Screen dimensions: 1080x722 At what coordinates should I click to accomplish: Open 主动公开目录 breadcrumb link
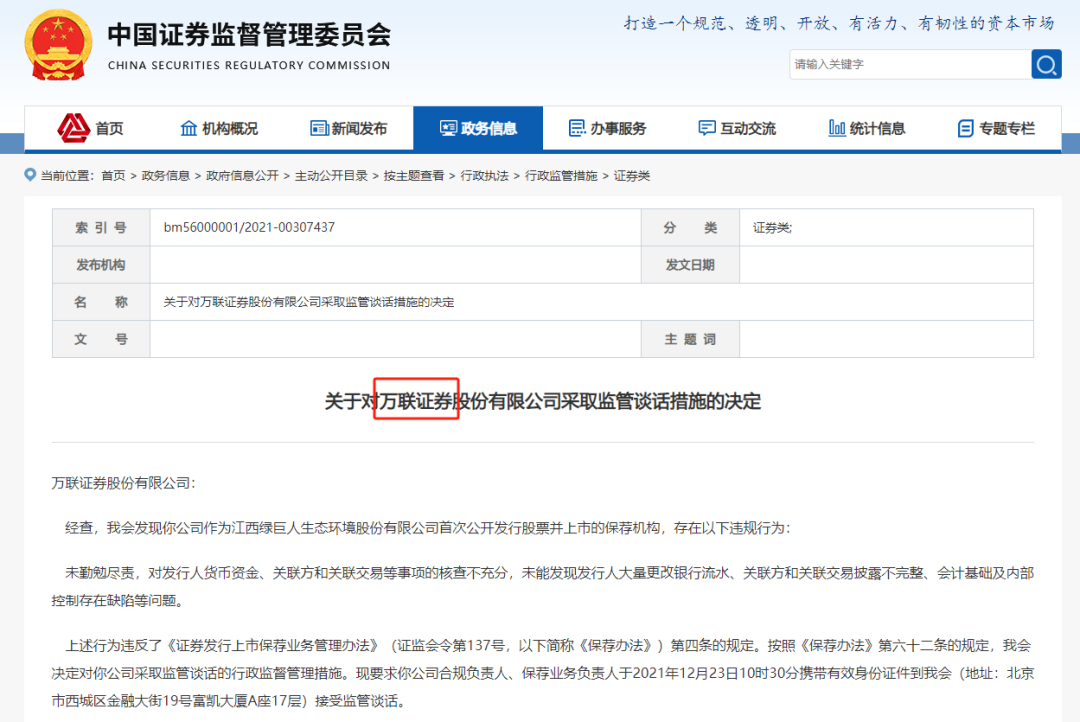point(331,176)
